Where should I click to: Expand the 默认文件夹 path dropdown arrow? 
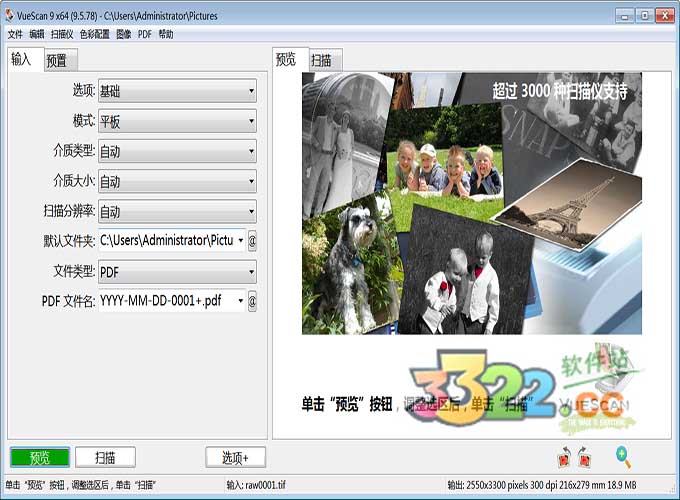coord(241,240)
